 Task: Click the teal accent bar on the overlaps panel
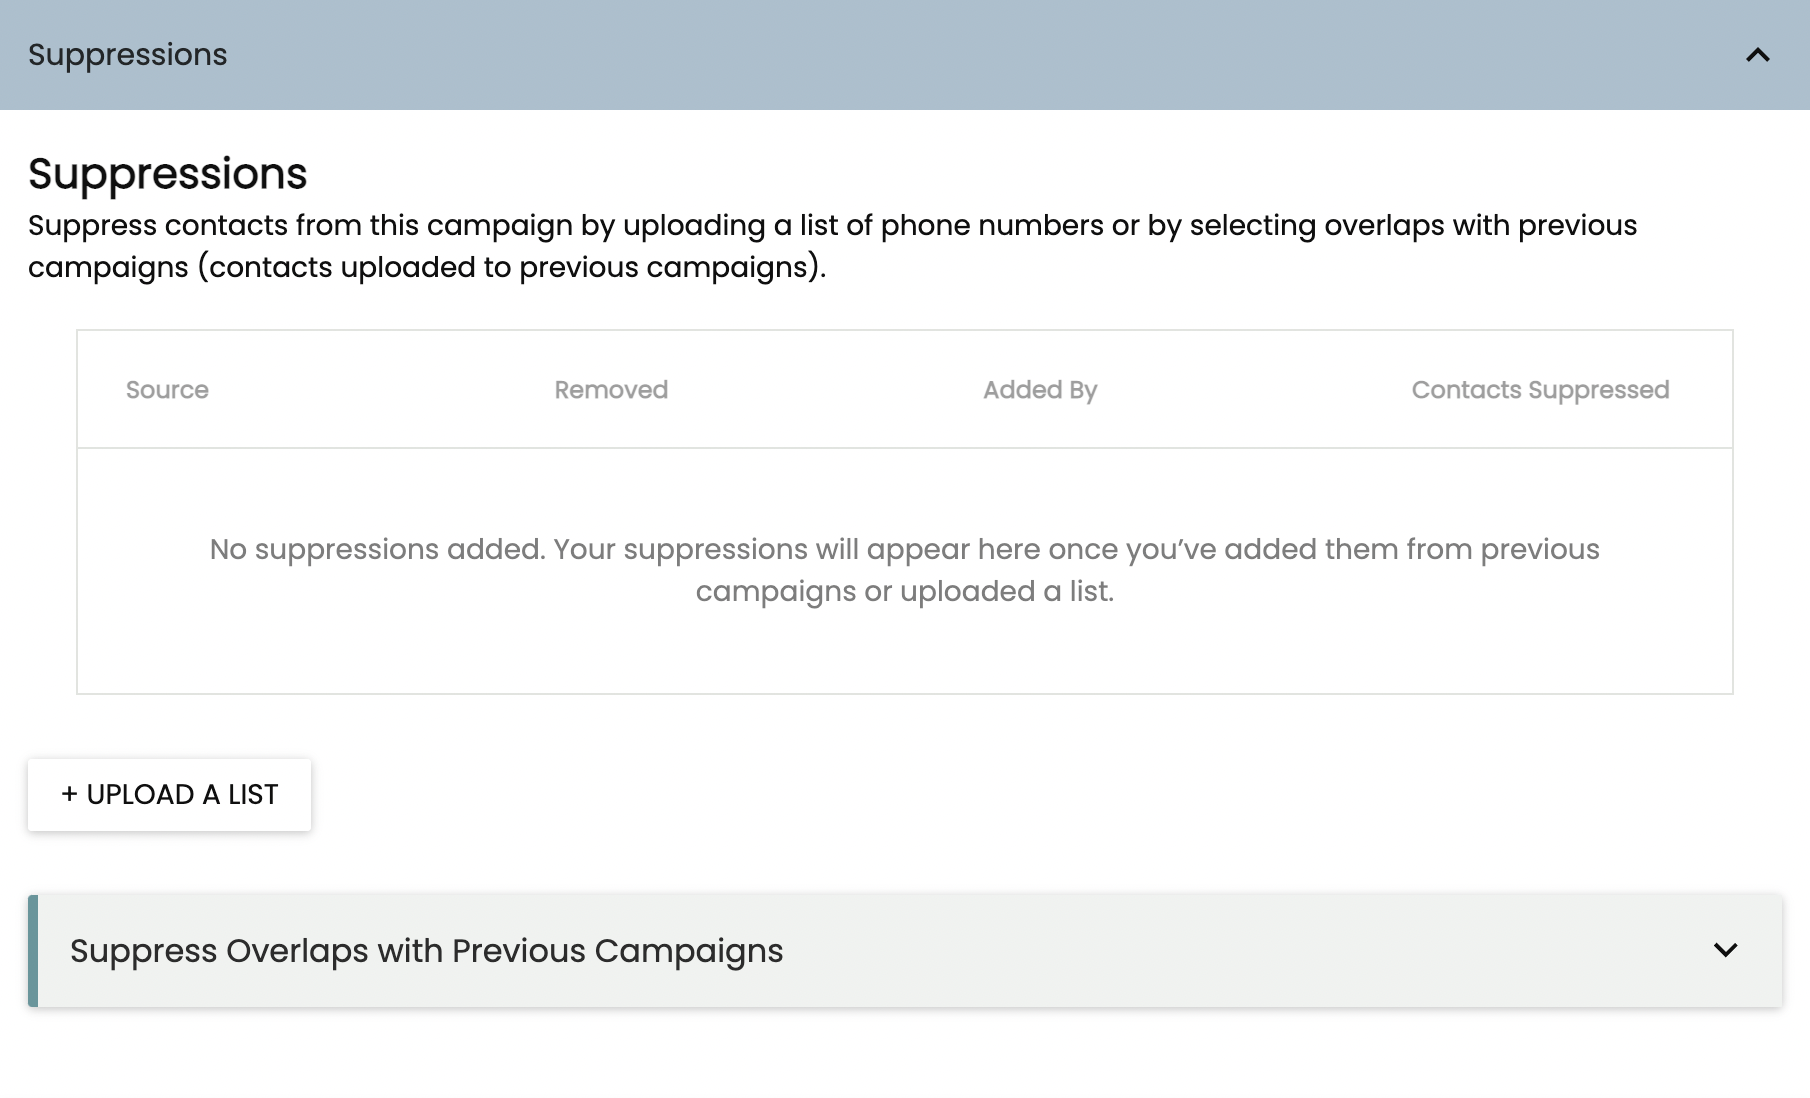(x=33, y=950)
